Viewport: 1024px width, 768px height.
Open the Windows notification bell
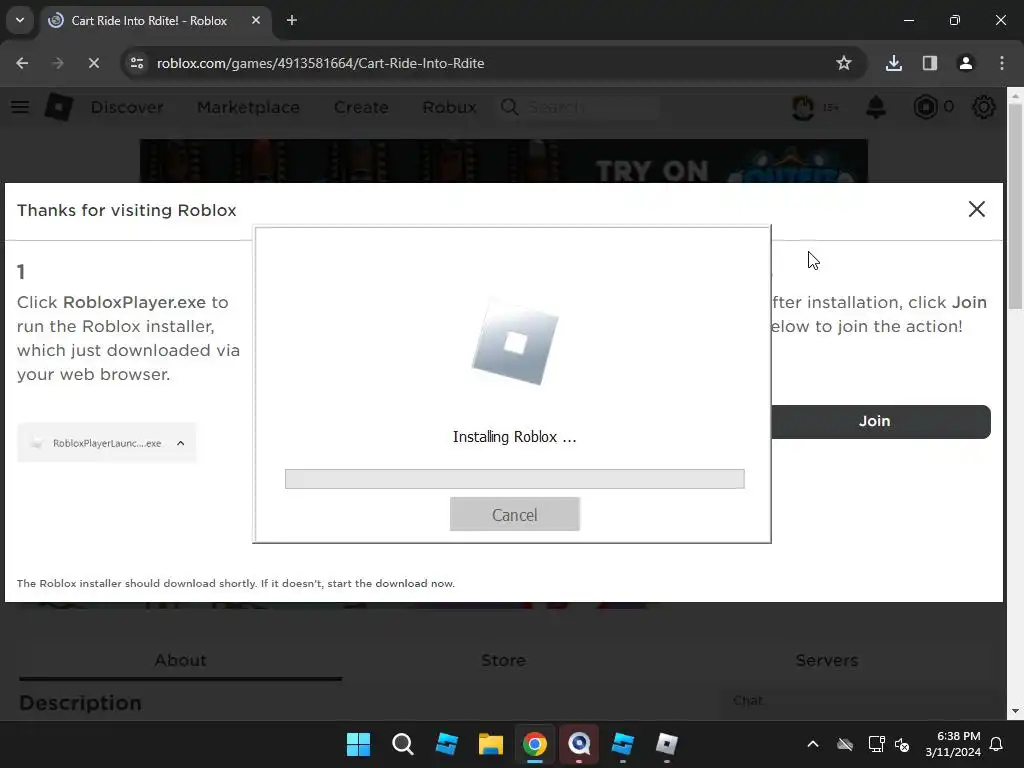click(x=997, y=744)
